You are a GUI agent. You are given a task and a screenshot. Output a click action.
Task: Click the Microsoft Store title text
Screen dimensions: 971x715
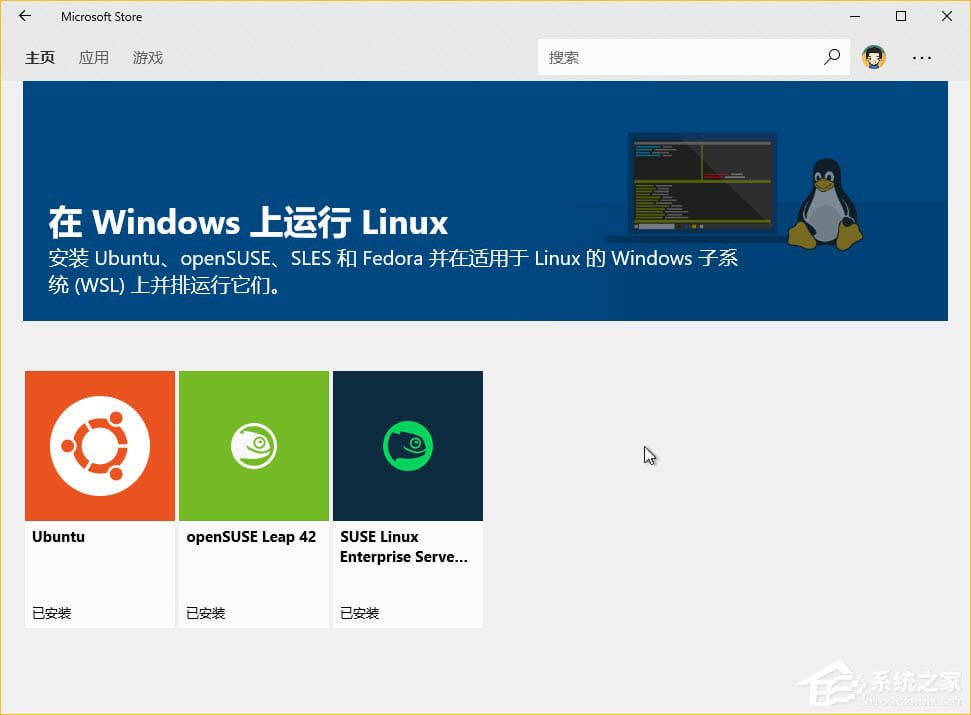[x=101, y=16]
